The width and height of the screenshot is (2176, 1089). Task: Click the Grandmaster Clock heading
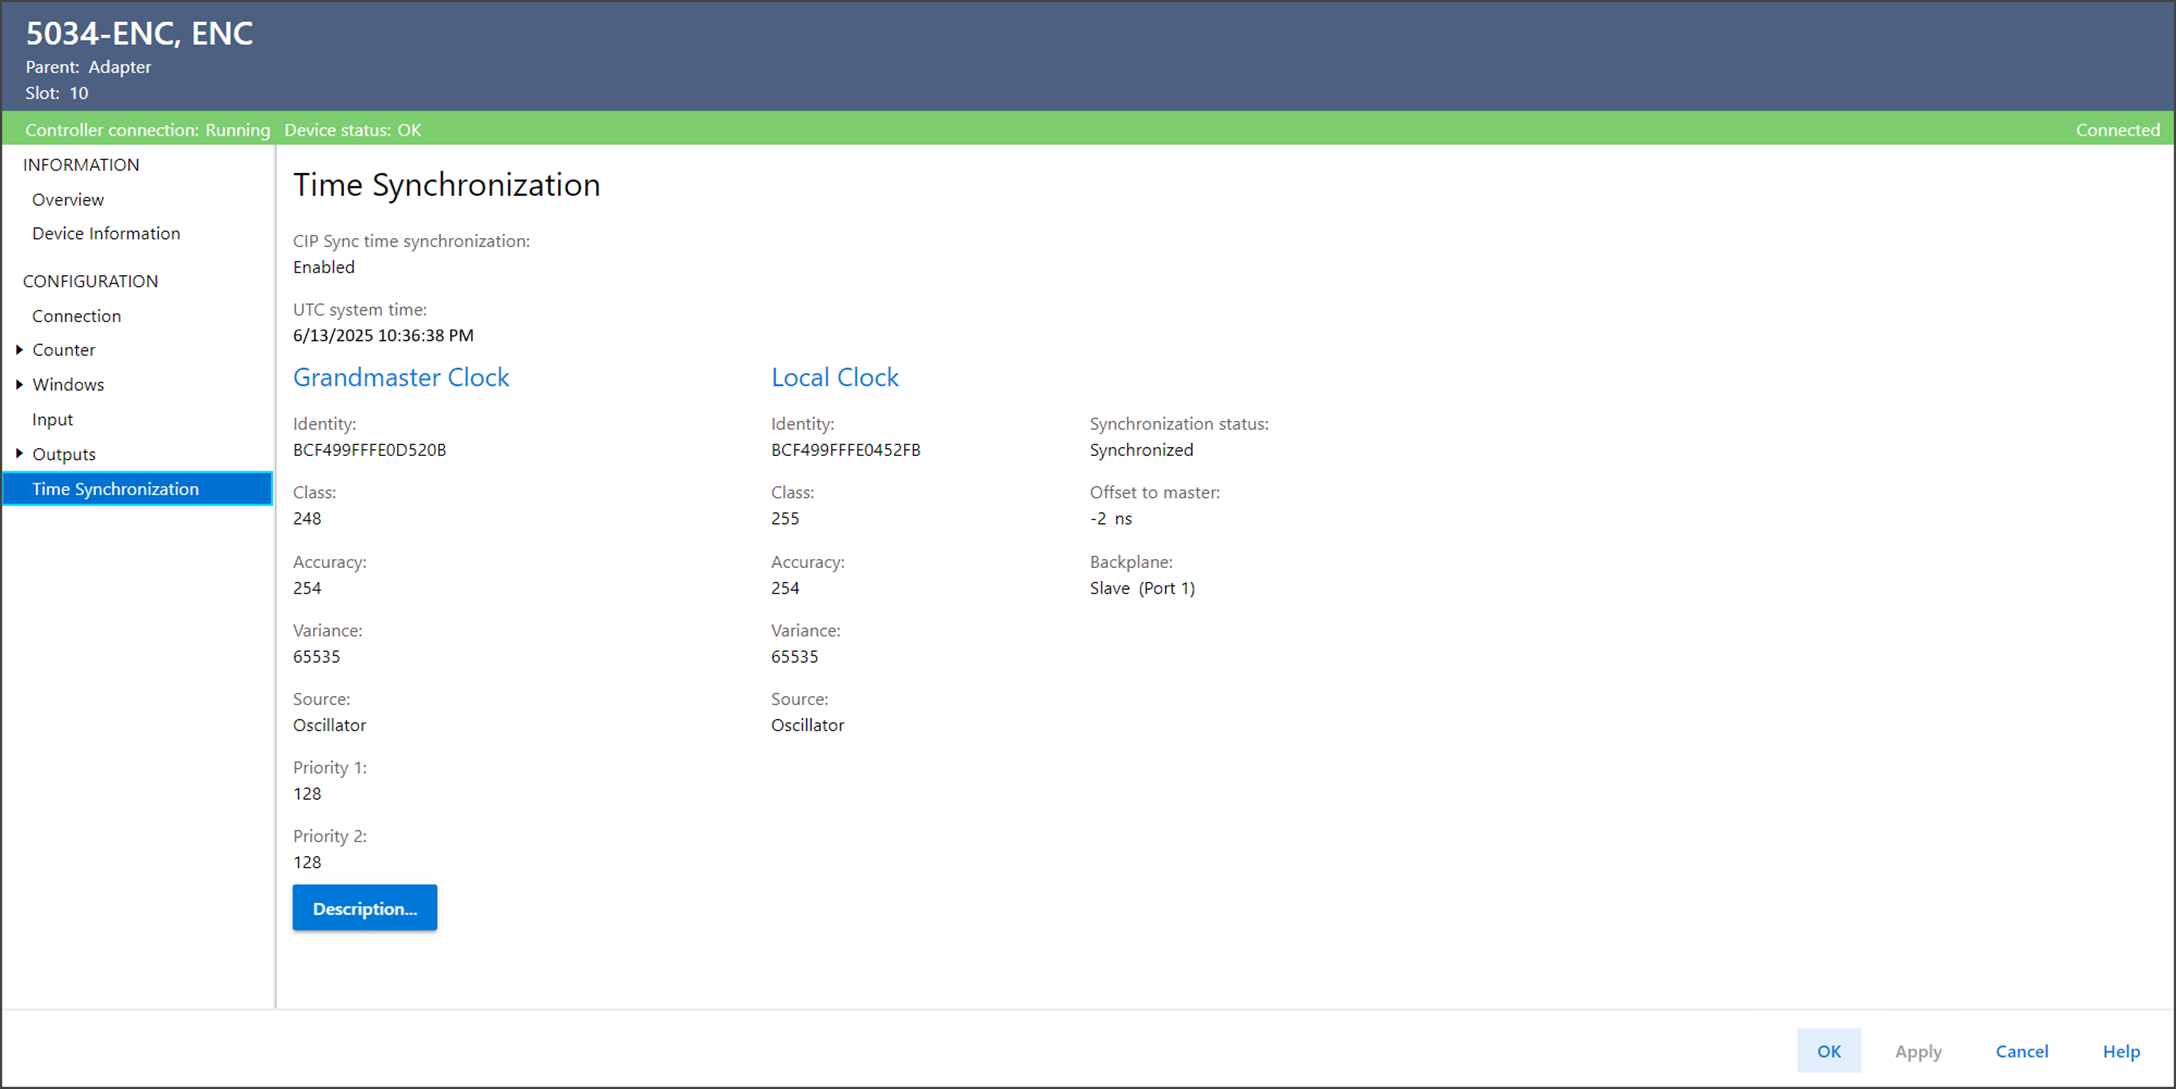coord(401,378)
